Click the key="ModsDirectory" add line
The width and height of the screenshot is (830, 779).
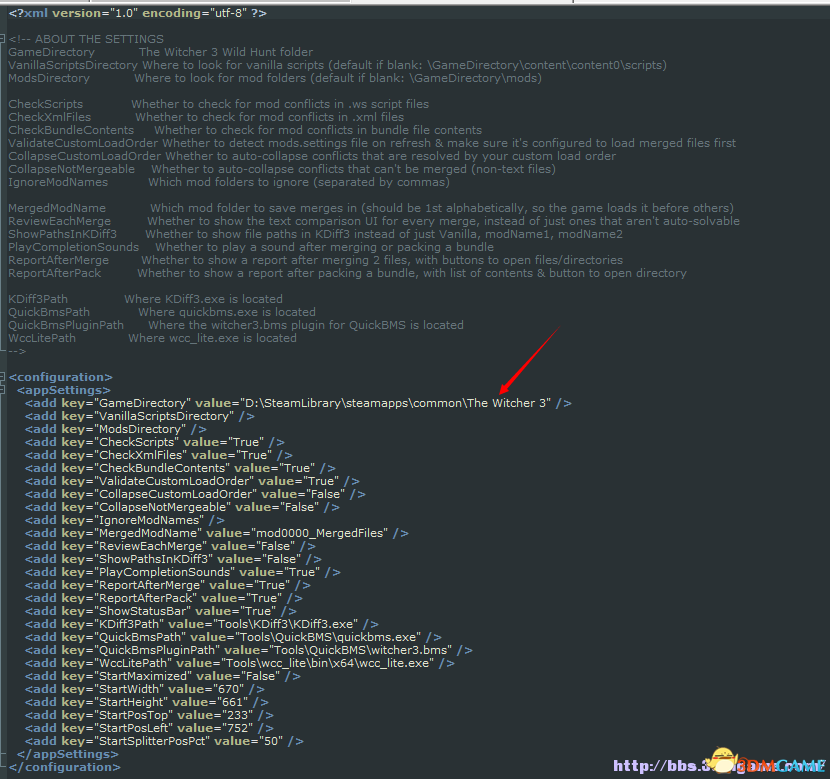tap(116, 429)
